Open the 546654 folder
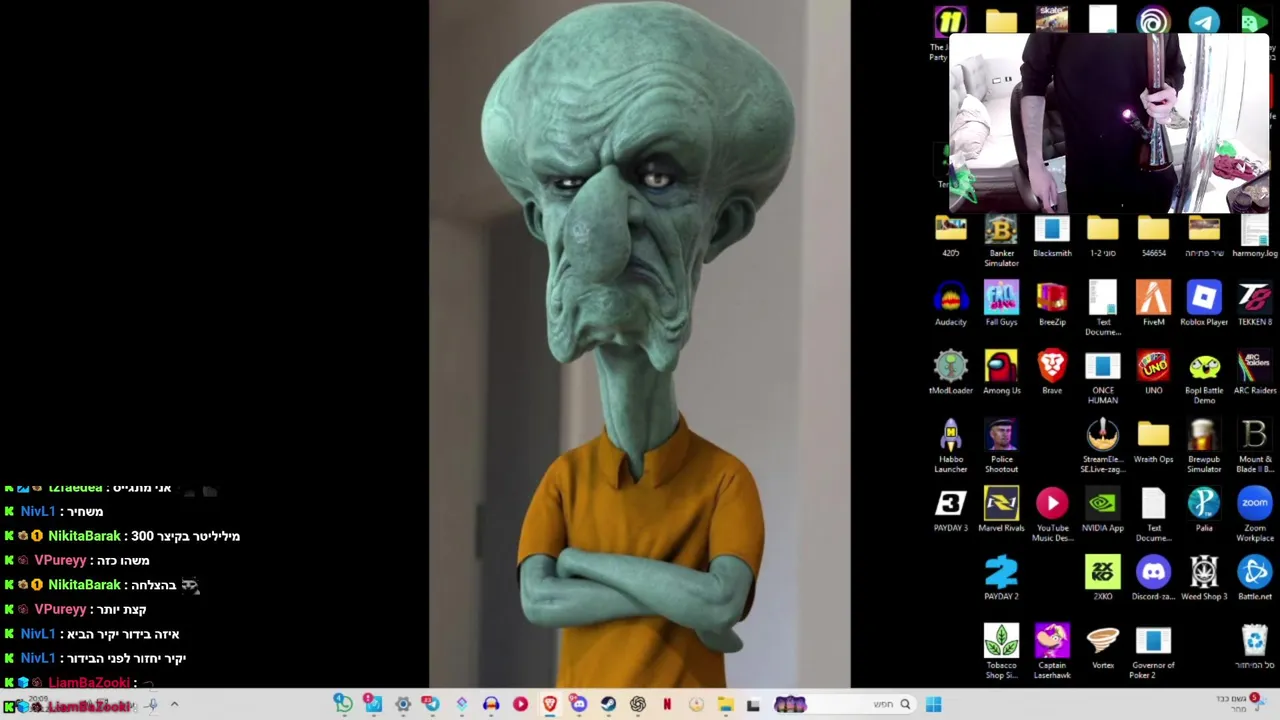The width and height of the screenshot is (1280, 720). tap(1153, 237)
